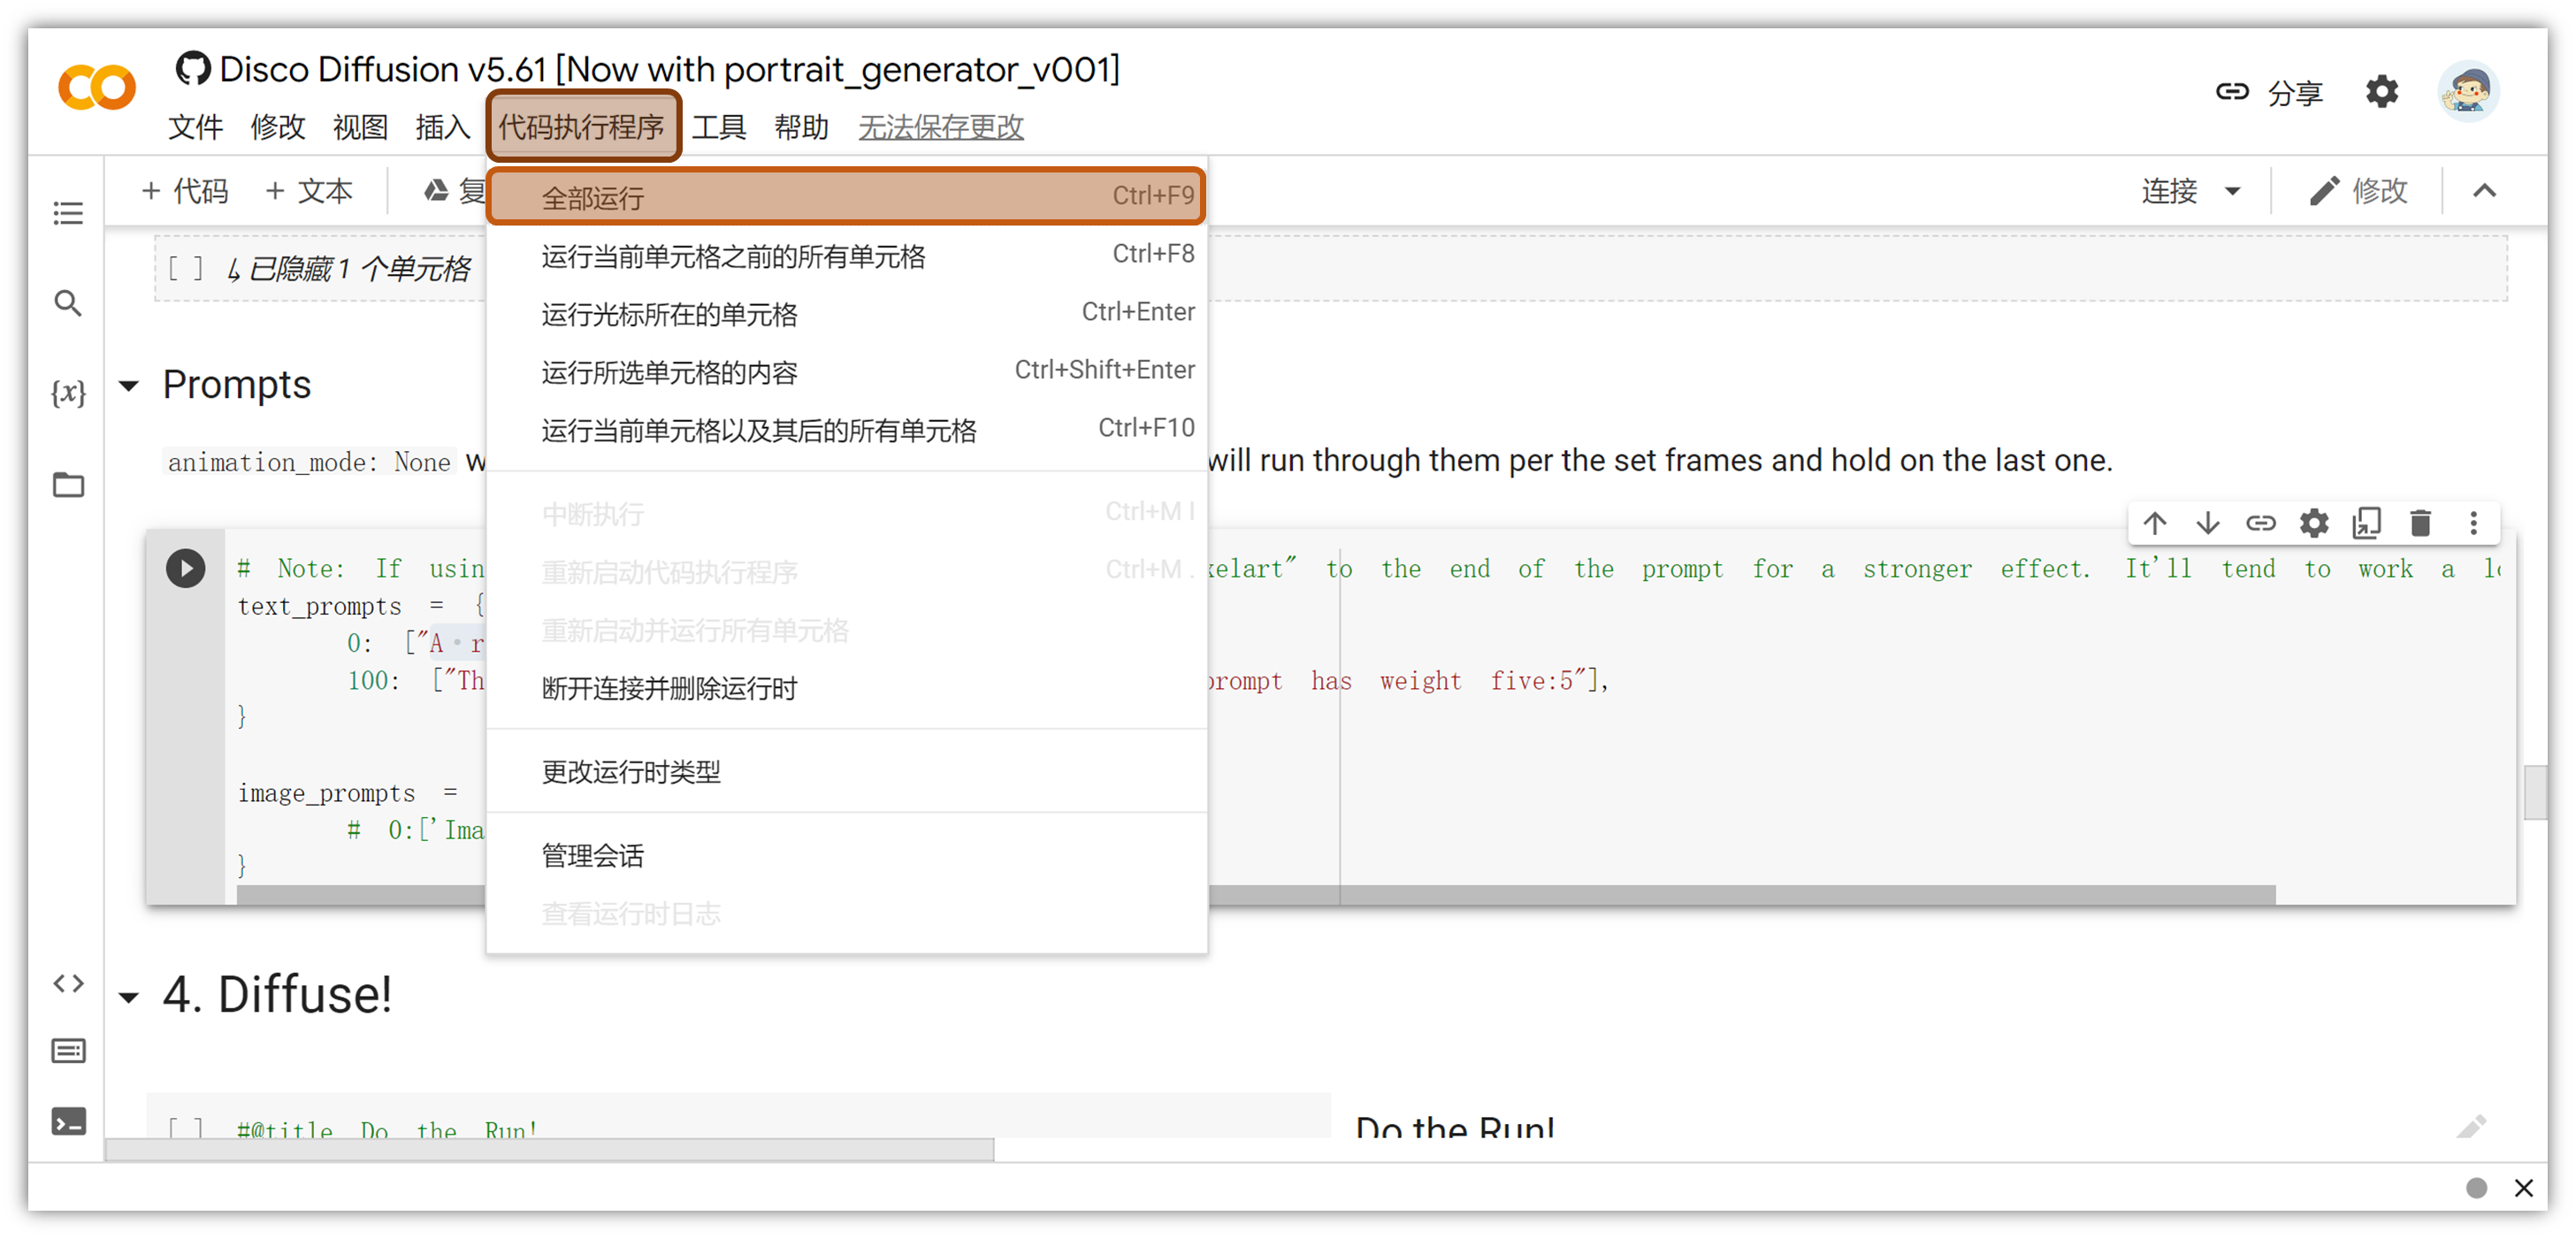
Task: Close the bottom status bar
Action: (2523, 1188)
